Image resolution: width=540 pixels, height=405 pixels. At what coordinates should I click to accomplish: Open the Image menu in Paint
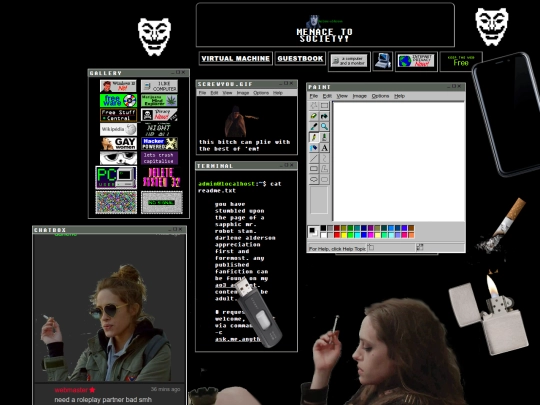(360, 96)
